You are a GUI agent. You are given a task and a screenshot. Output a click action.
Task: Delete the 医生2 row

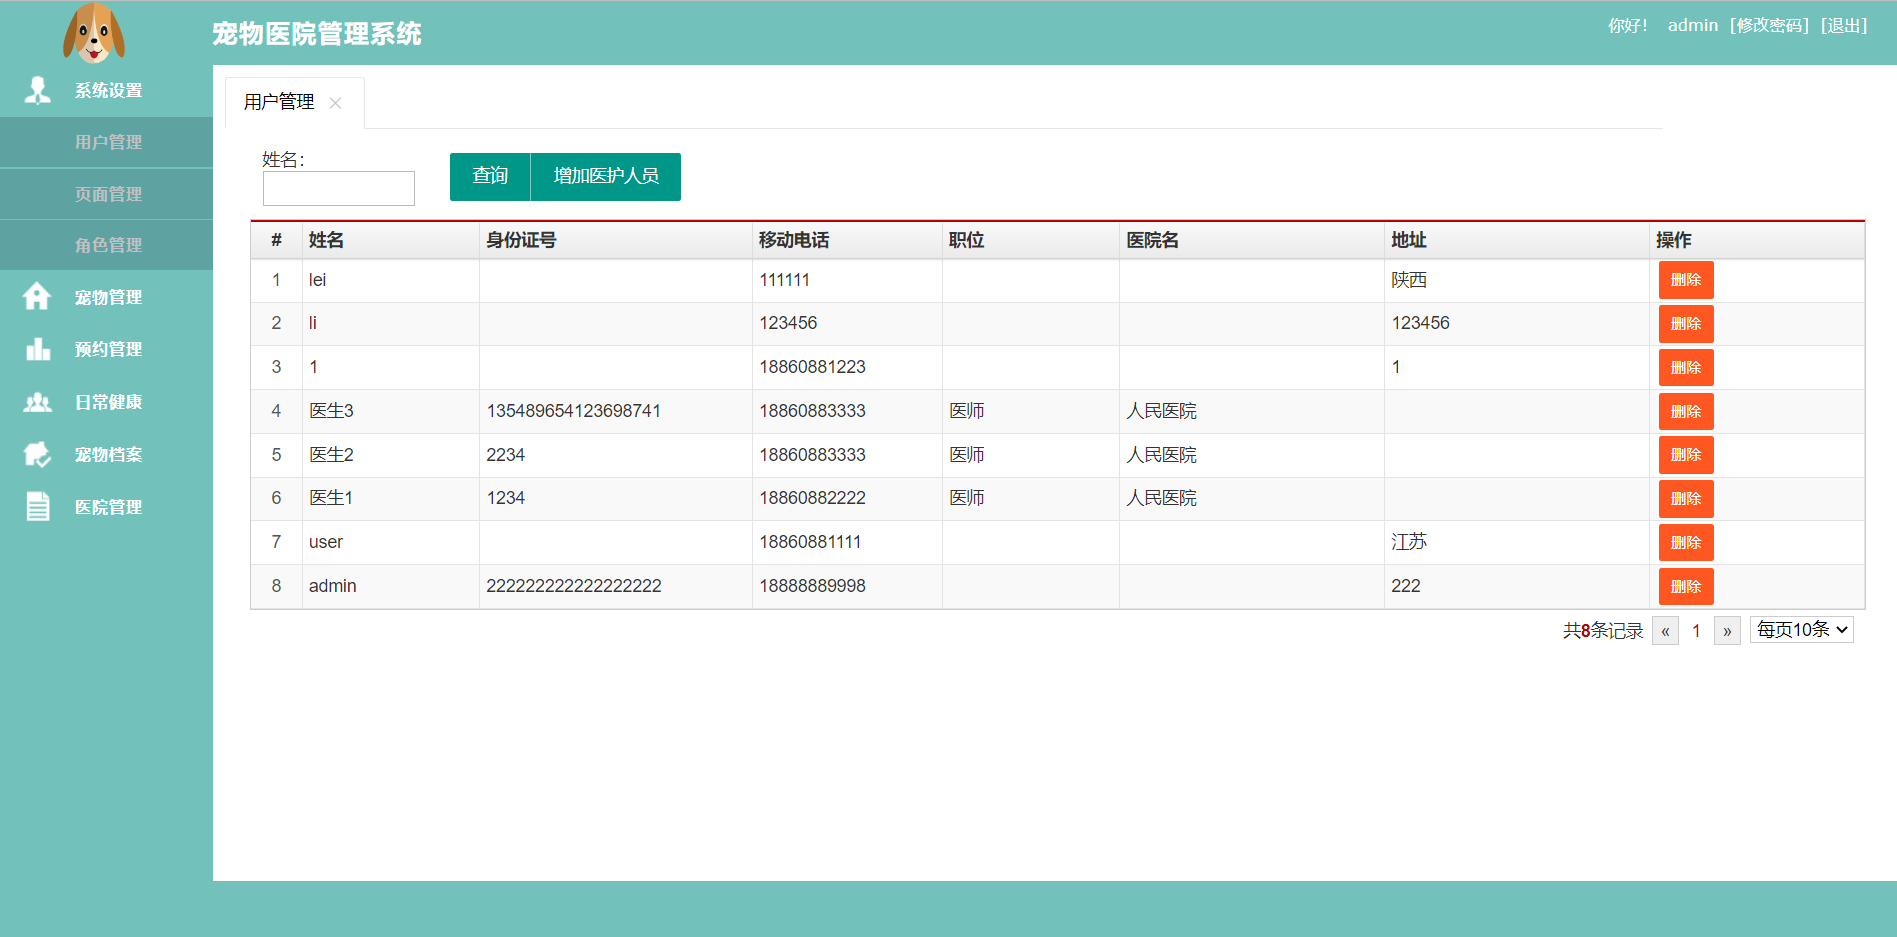(x=1686, y=455)
